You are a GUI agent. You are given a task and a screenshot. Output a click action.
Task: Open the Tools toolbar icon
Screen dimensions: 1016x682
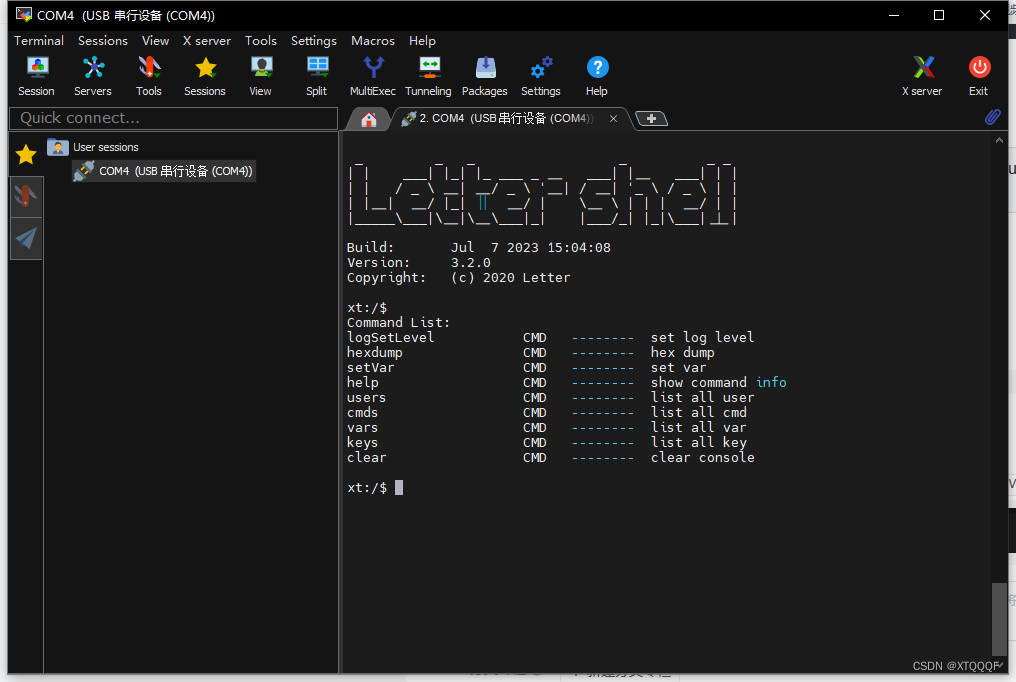coord(148,68)
